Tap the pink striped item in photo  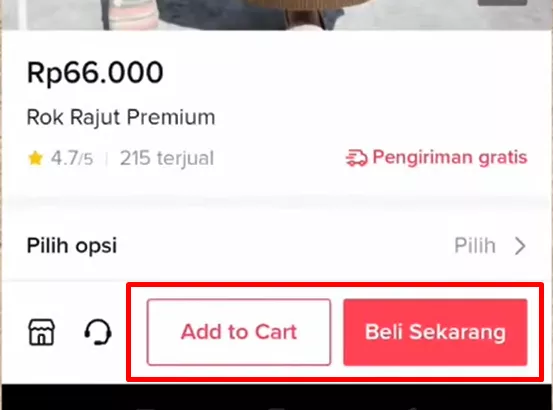tap(134, 18)
